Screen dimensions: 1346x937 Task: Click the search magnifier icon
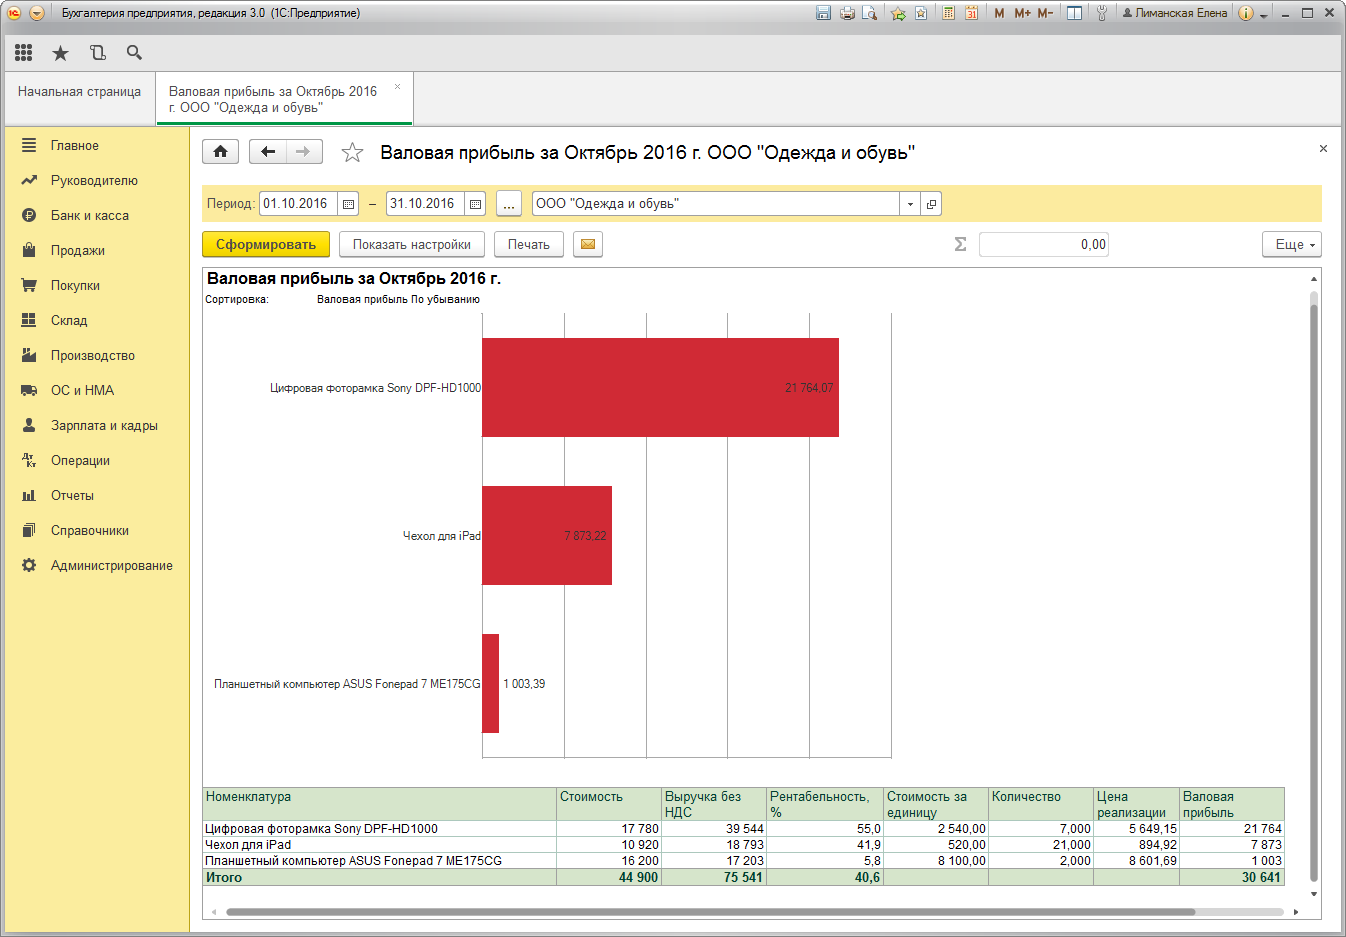click(134, 53)
